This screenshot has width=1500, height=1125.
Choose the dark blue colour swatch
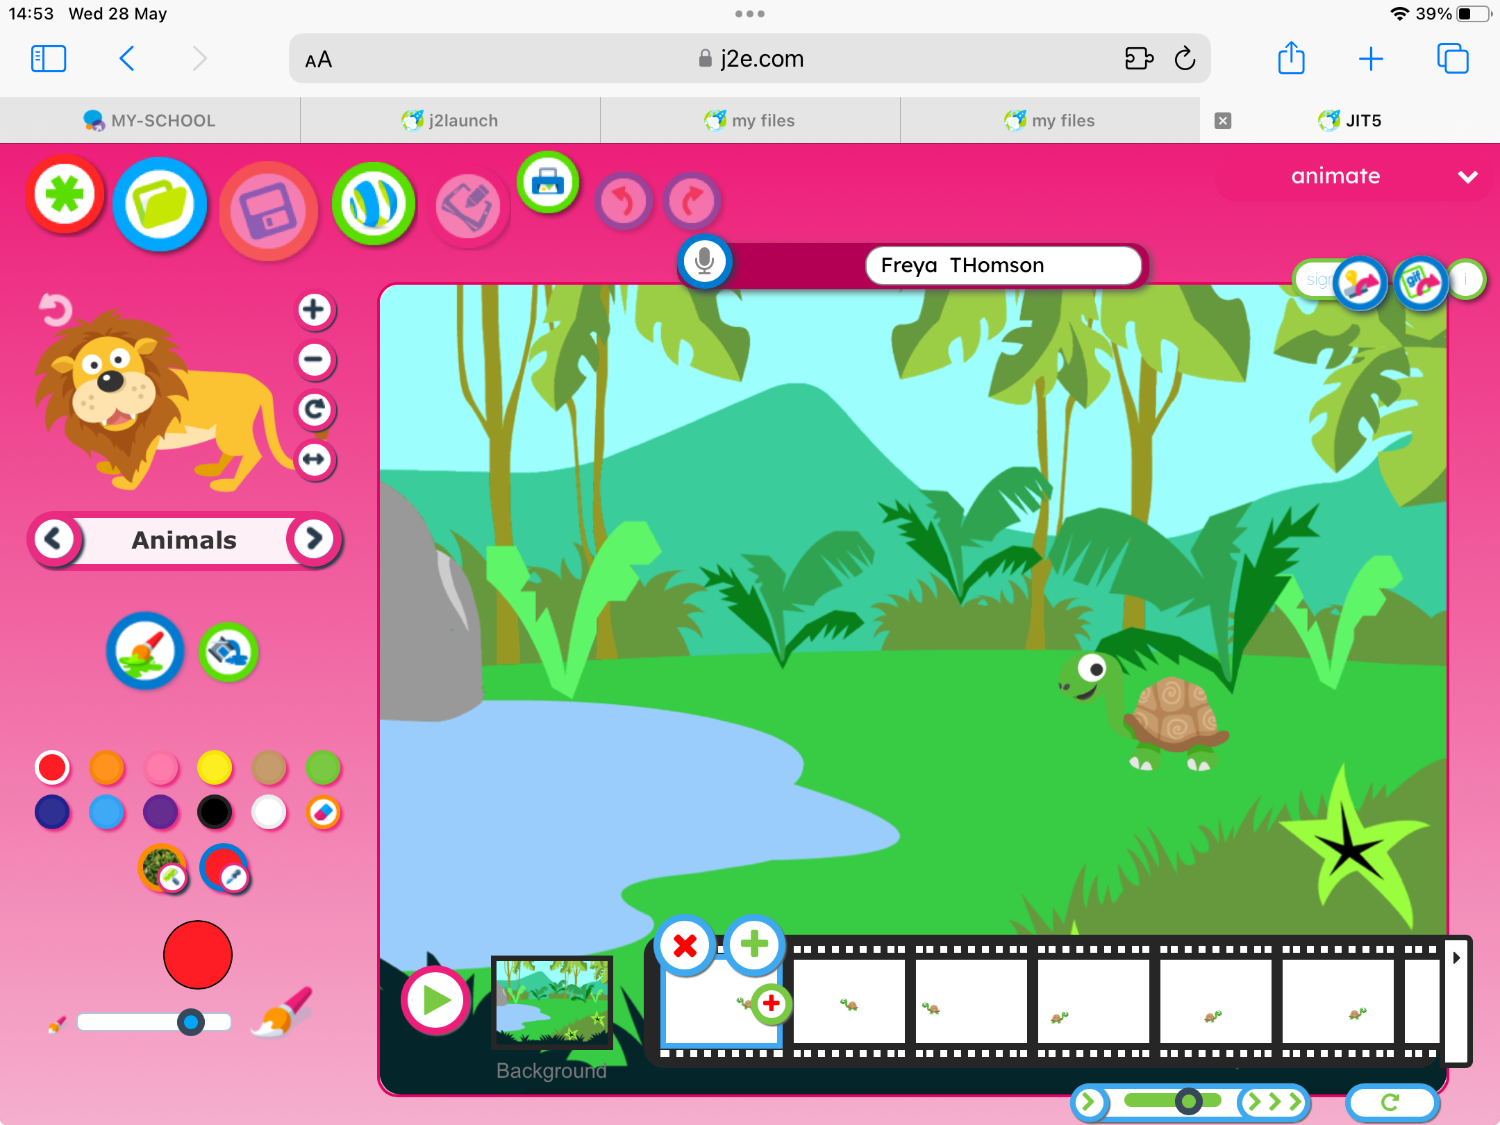tap(52, 812)
